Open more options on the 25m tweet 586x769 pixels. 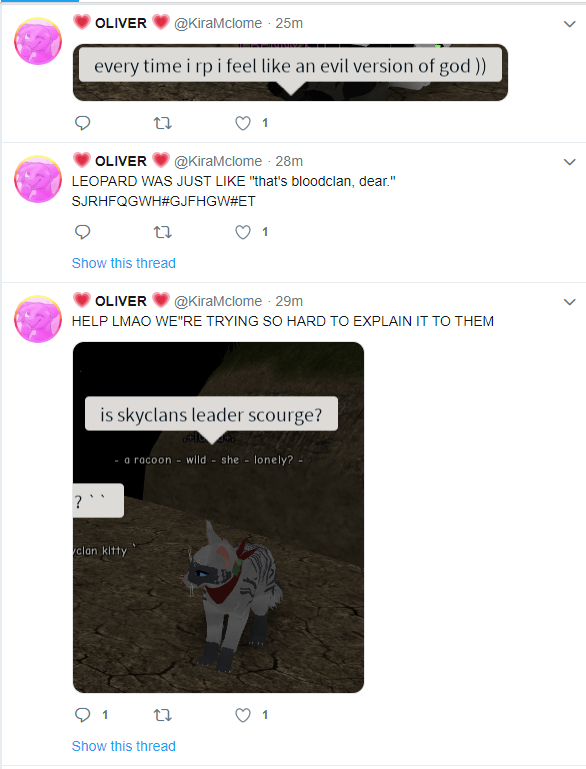pyautogui.click(x=569, y=24)
